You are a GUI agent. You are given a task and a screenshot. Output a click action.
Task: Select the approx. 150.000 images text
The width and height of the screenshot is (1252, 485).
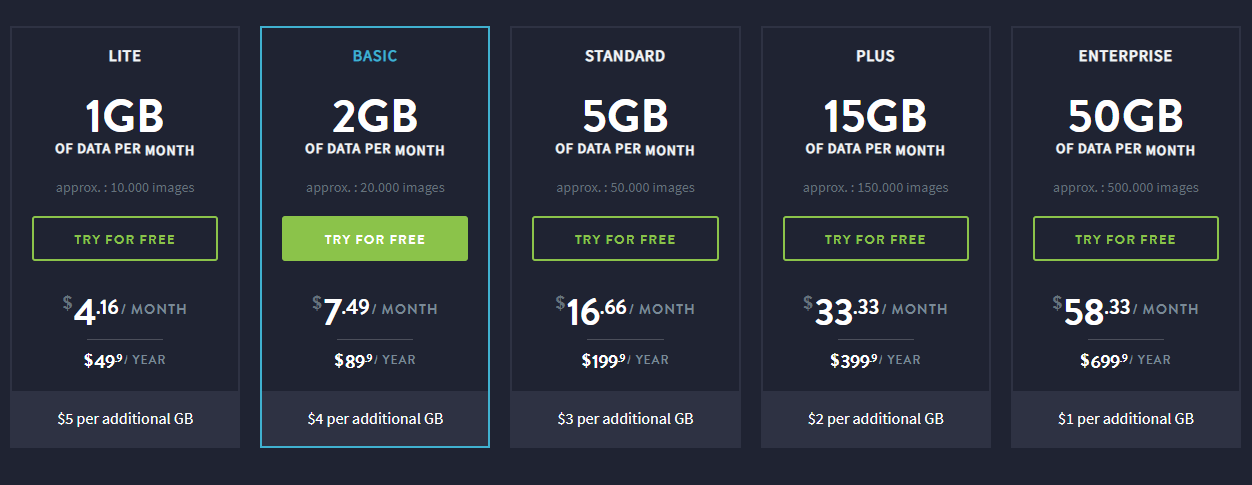point(875,187)
